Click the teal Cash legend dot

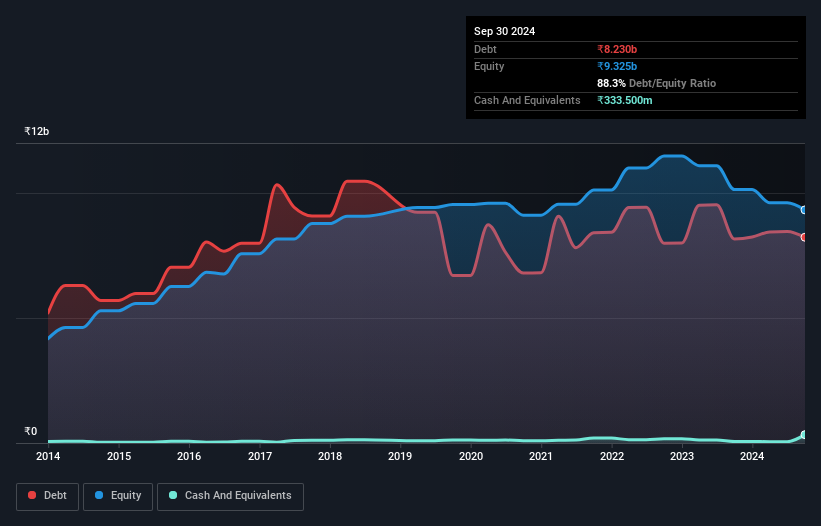pyautogui.click(x=173, y=495)
